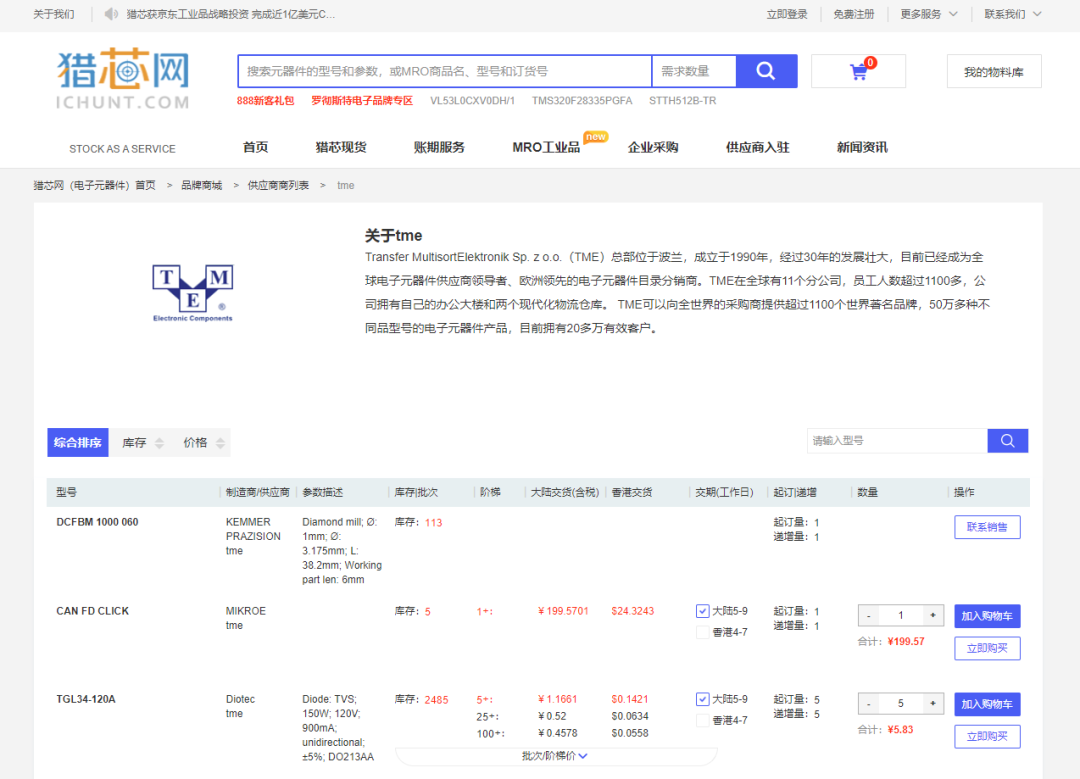This screenshot has height=779, width=1080.
Task: Click the speaker announcement icon
Action: (111, 14)
